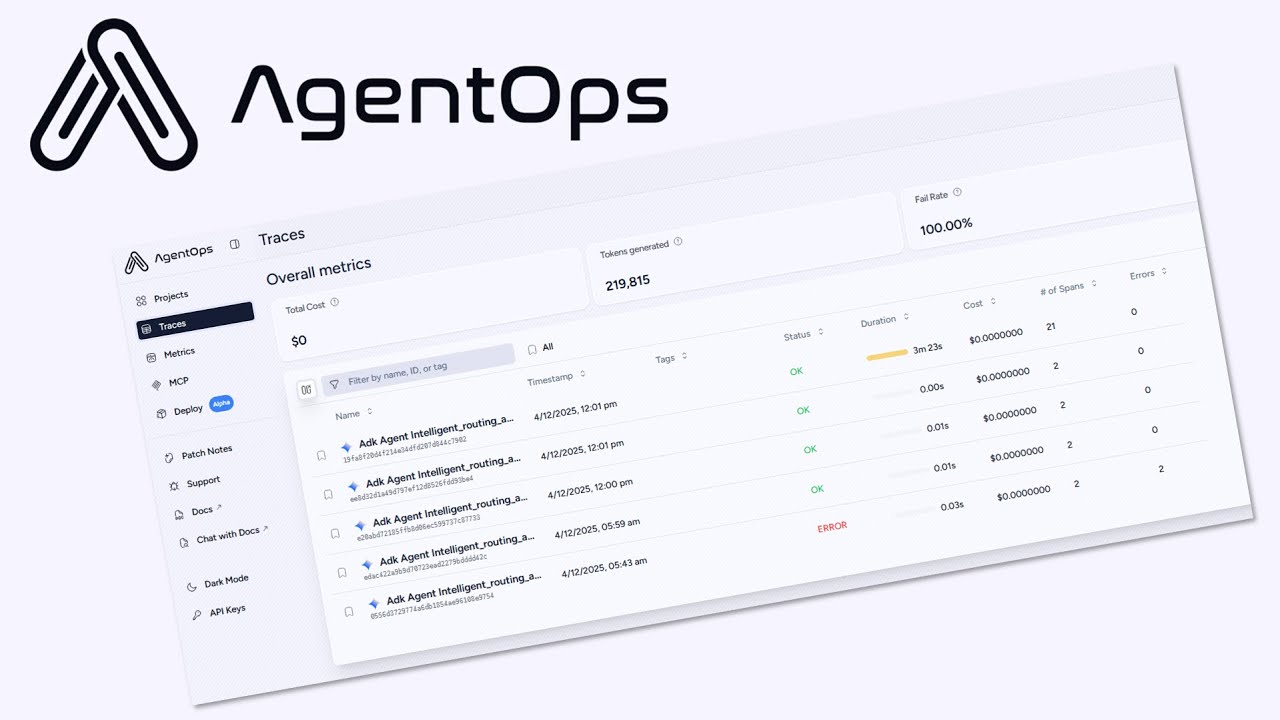Click the MCP sidebar icon
The image size is (1280, 720).
click(156, 384)
